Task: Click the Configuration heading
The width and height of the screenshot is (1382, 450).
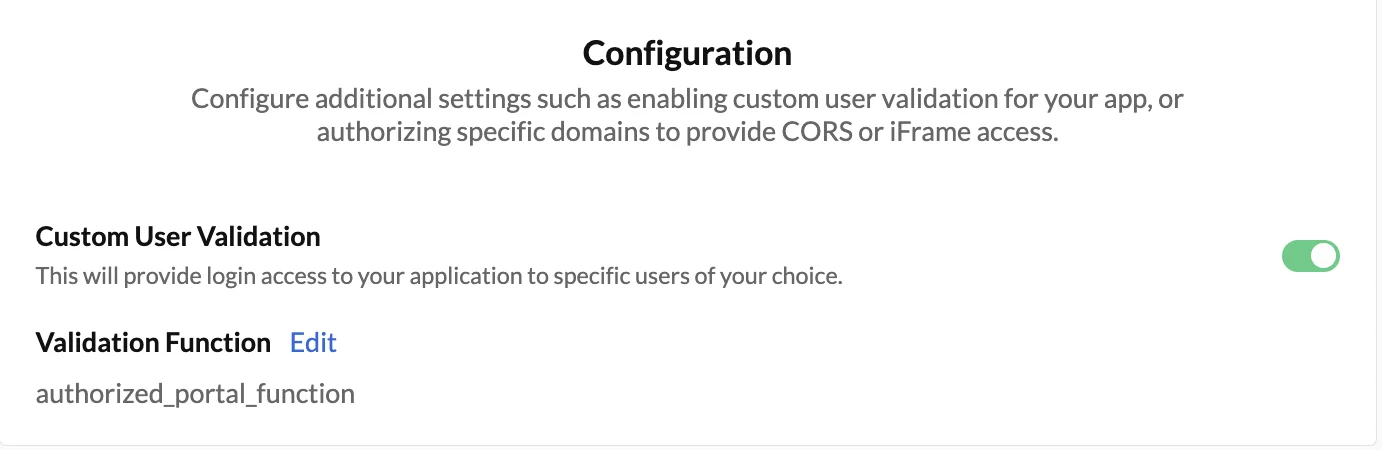Action: click(687, 53)
